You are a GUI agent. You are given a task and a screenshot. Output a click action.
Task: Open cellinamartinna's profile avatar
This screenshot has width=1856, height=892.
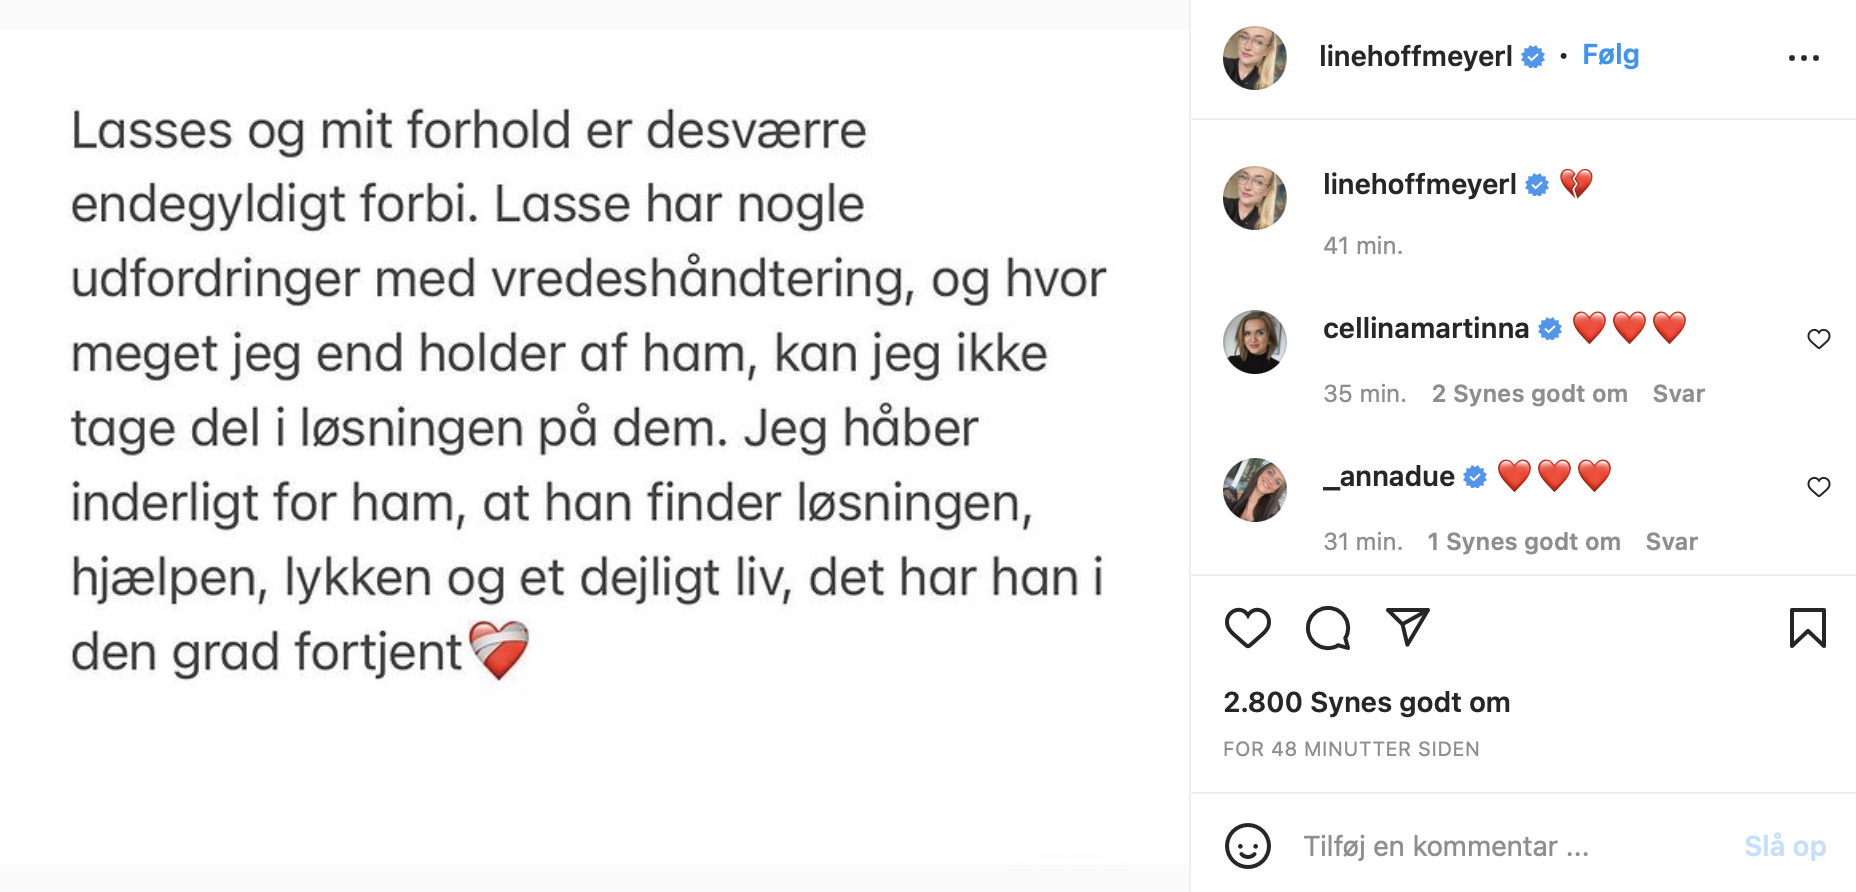click(x=1254, y=342)
